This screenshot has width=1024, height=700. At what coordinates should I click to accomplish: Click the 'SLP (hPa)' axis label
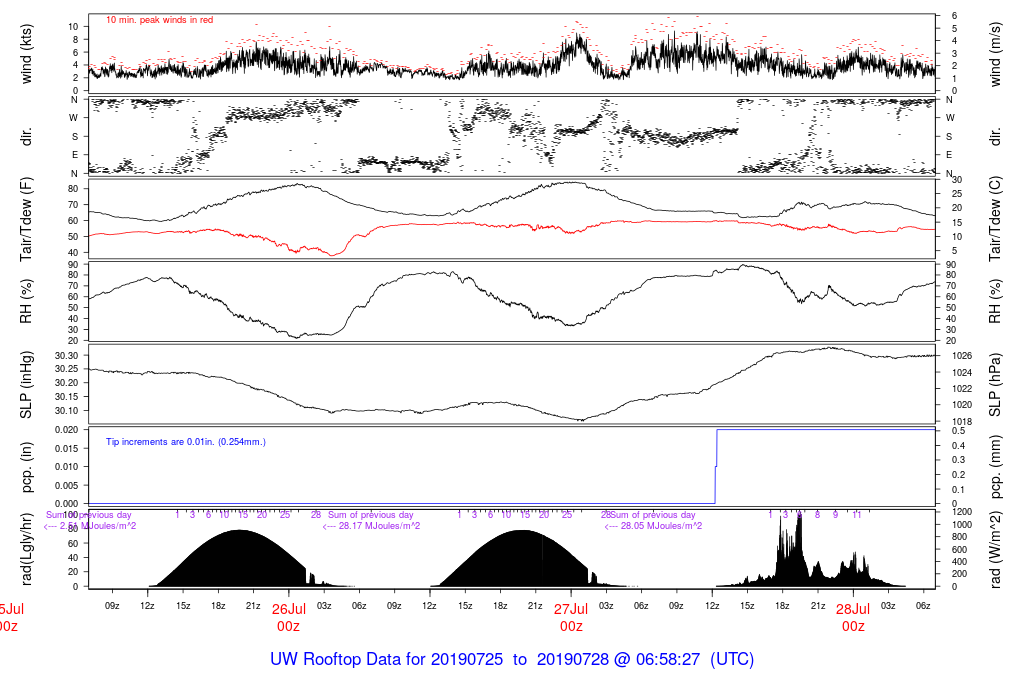coord(995,385)
